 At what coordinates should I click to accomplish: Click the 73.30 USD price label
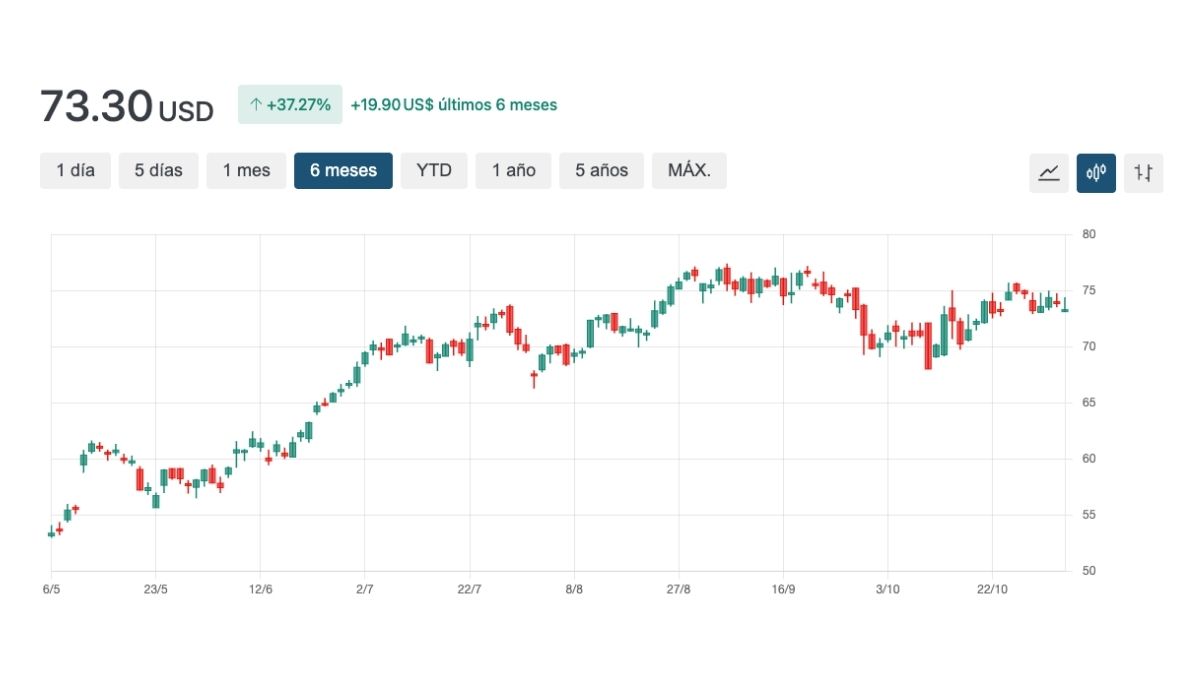(125, 105)
